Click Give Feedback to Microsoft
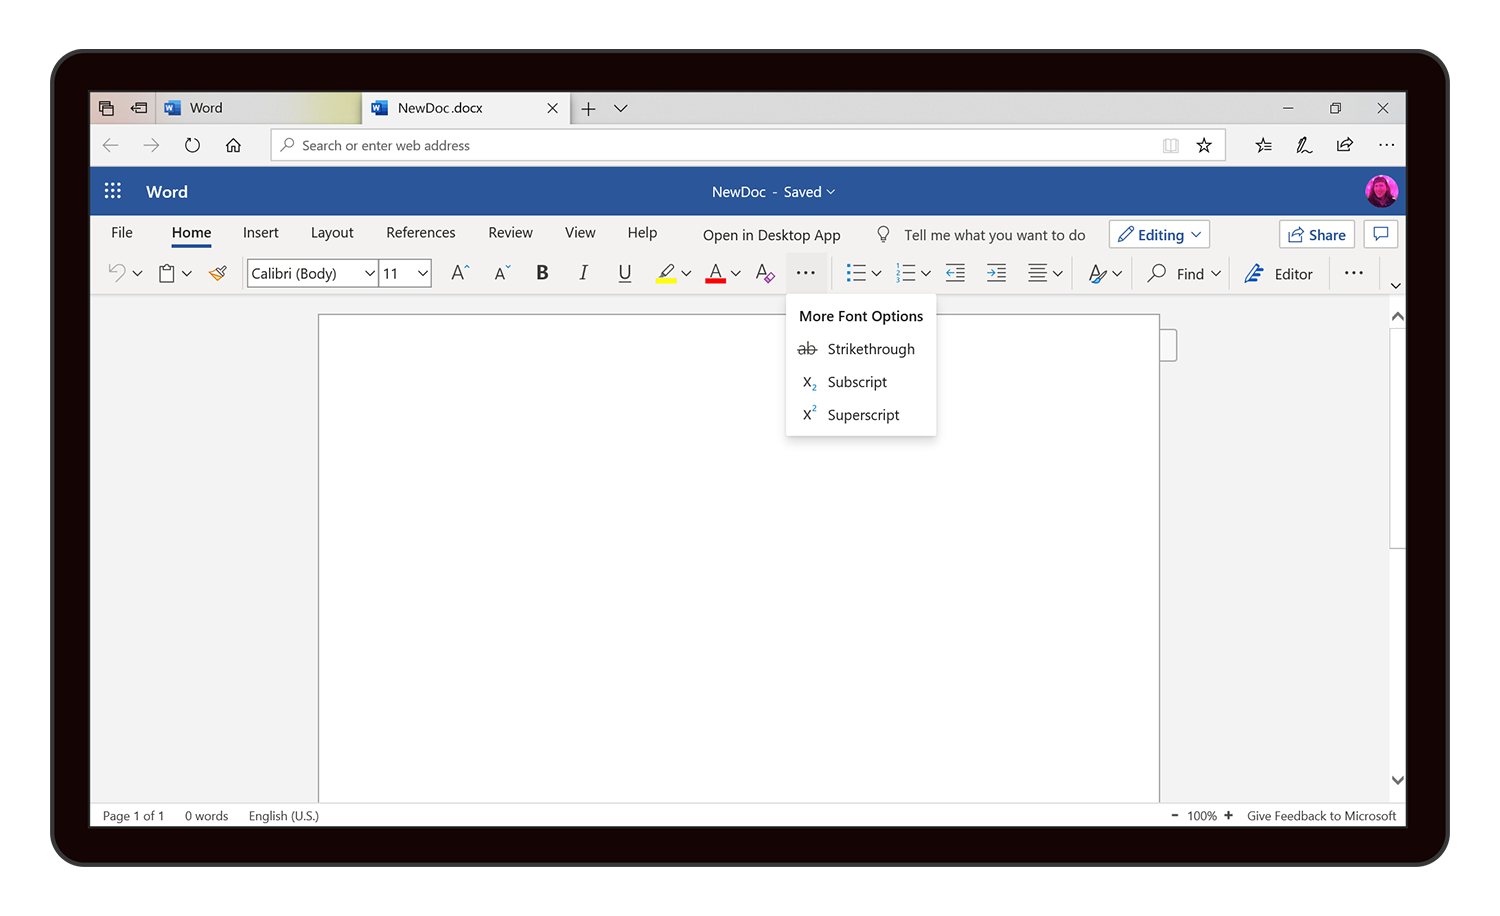Screen dimensions: 1500x916 1321,816
